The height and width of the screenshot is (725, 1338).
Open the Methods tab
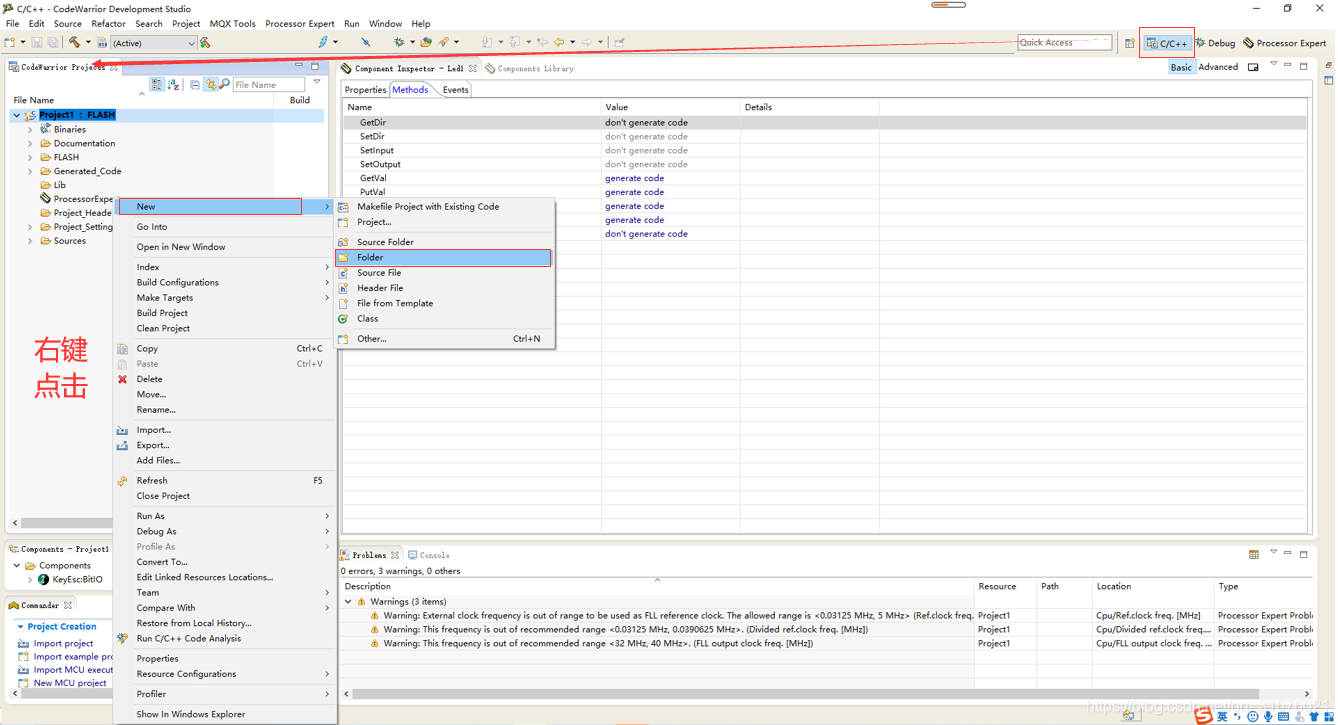410,90
